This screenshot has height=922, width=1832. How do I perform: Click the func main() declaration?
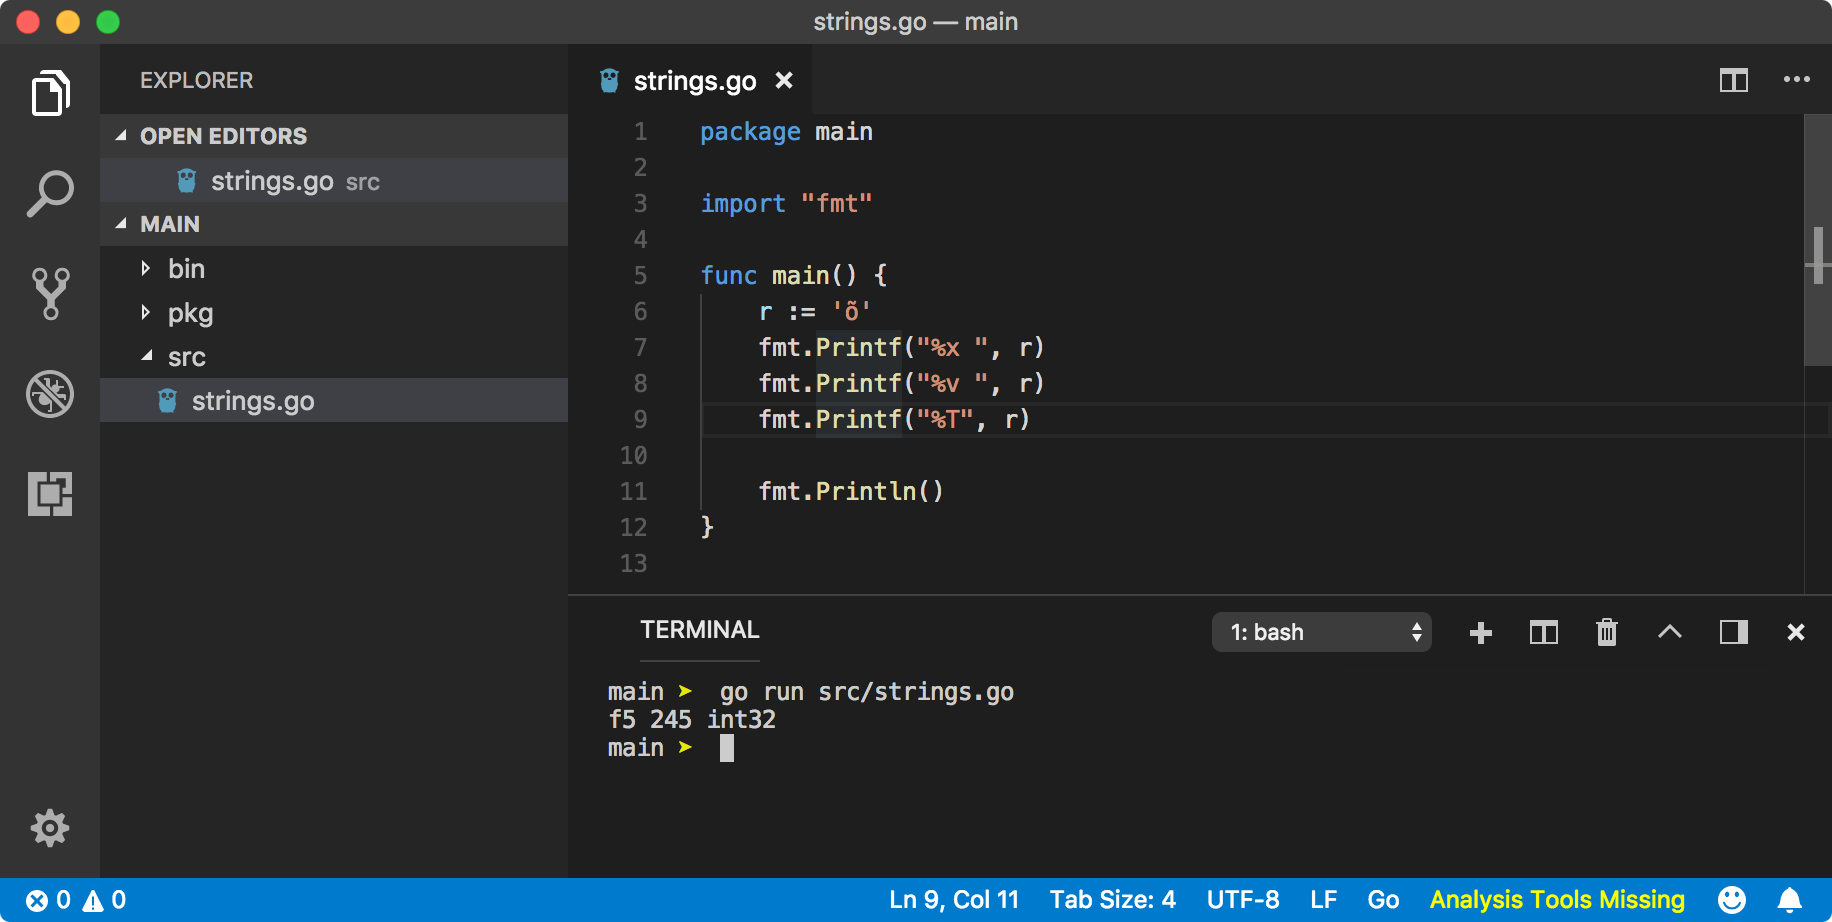[794, 276]
